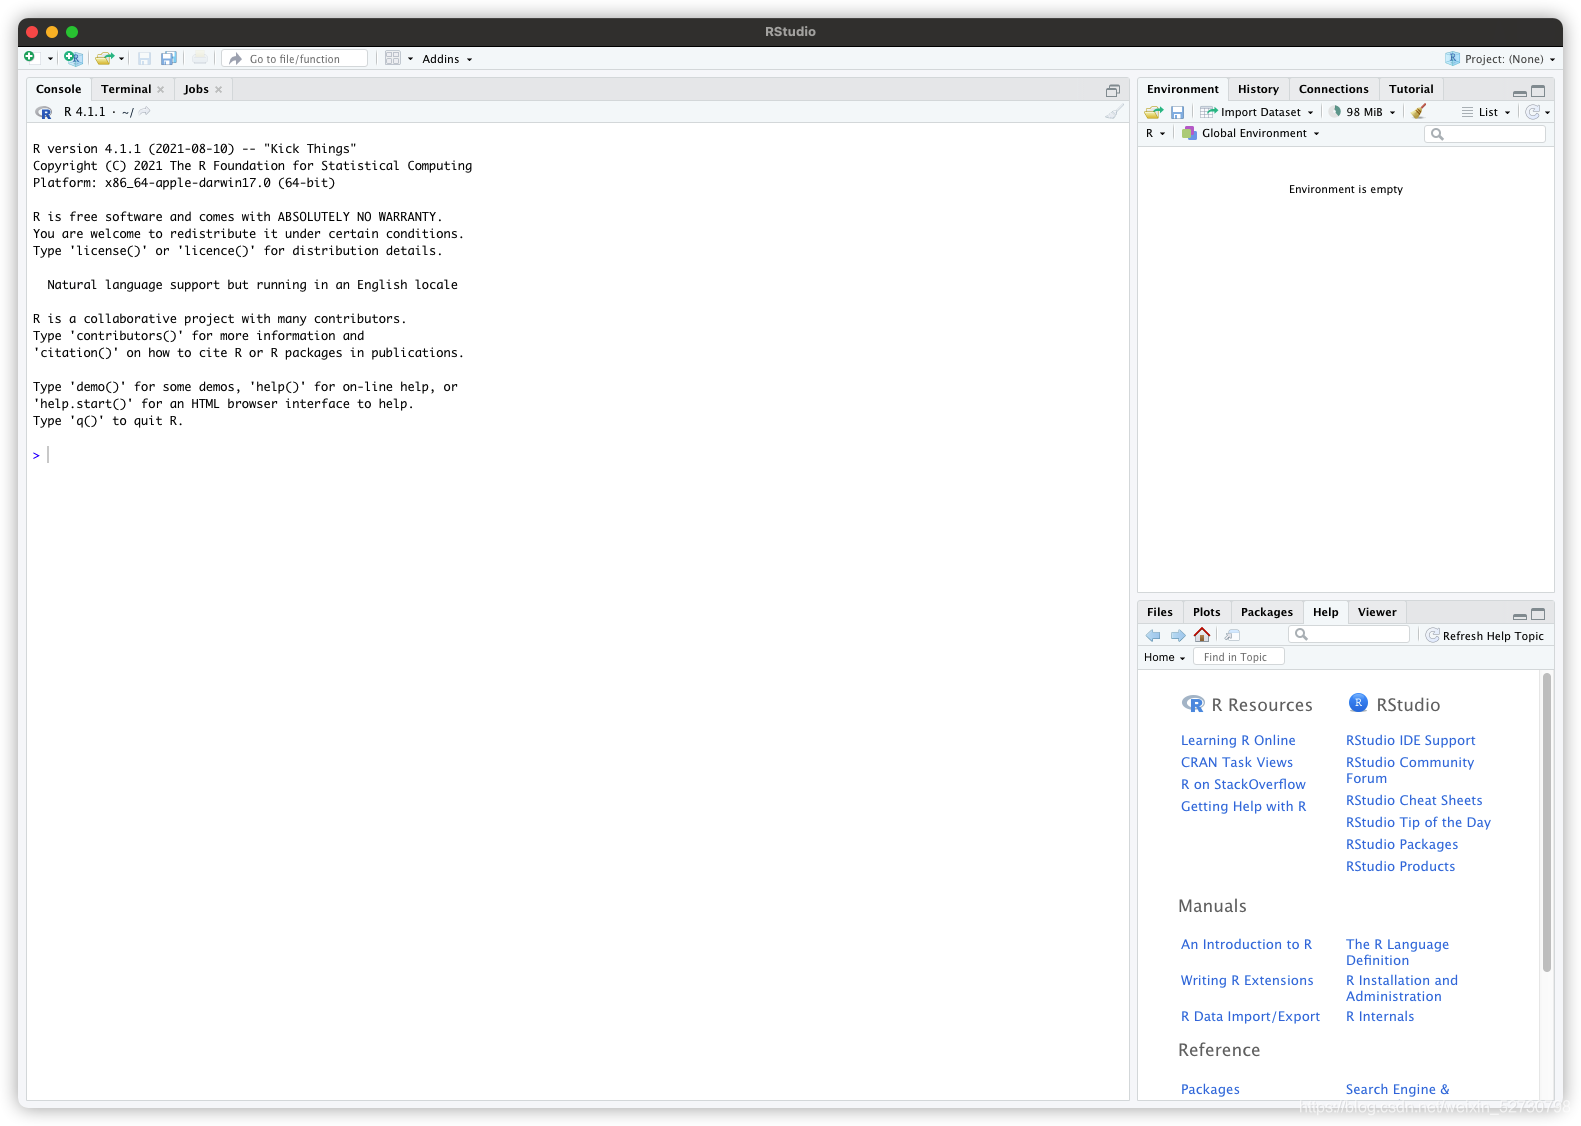Create a new R project
This screenshot has height=1126, width=1581.
tap(72, 58)
